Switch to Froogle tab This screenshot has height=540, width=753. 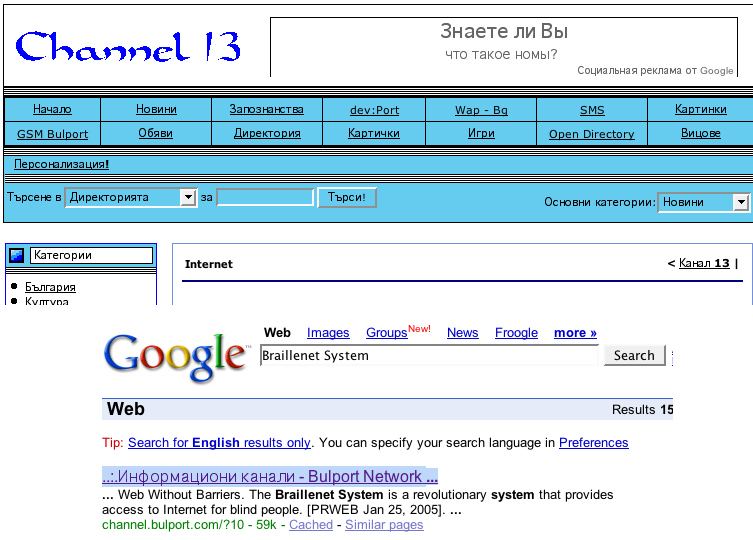tap(516, 332)
